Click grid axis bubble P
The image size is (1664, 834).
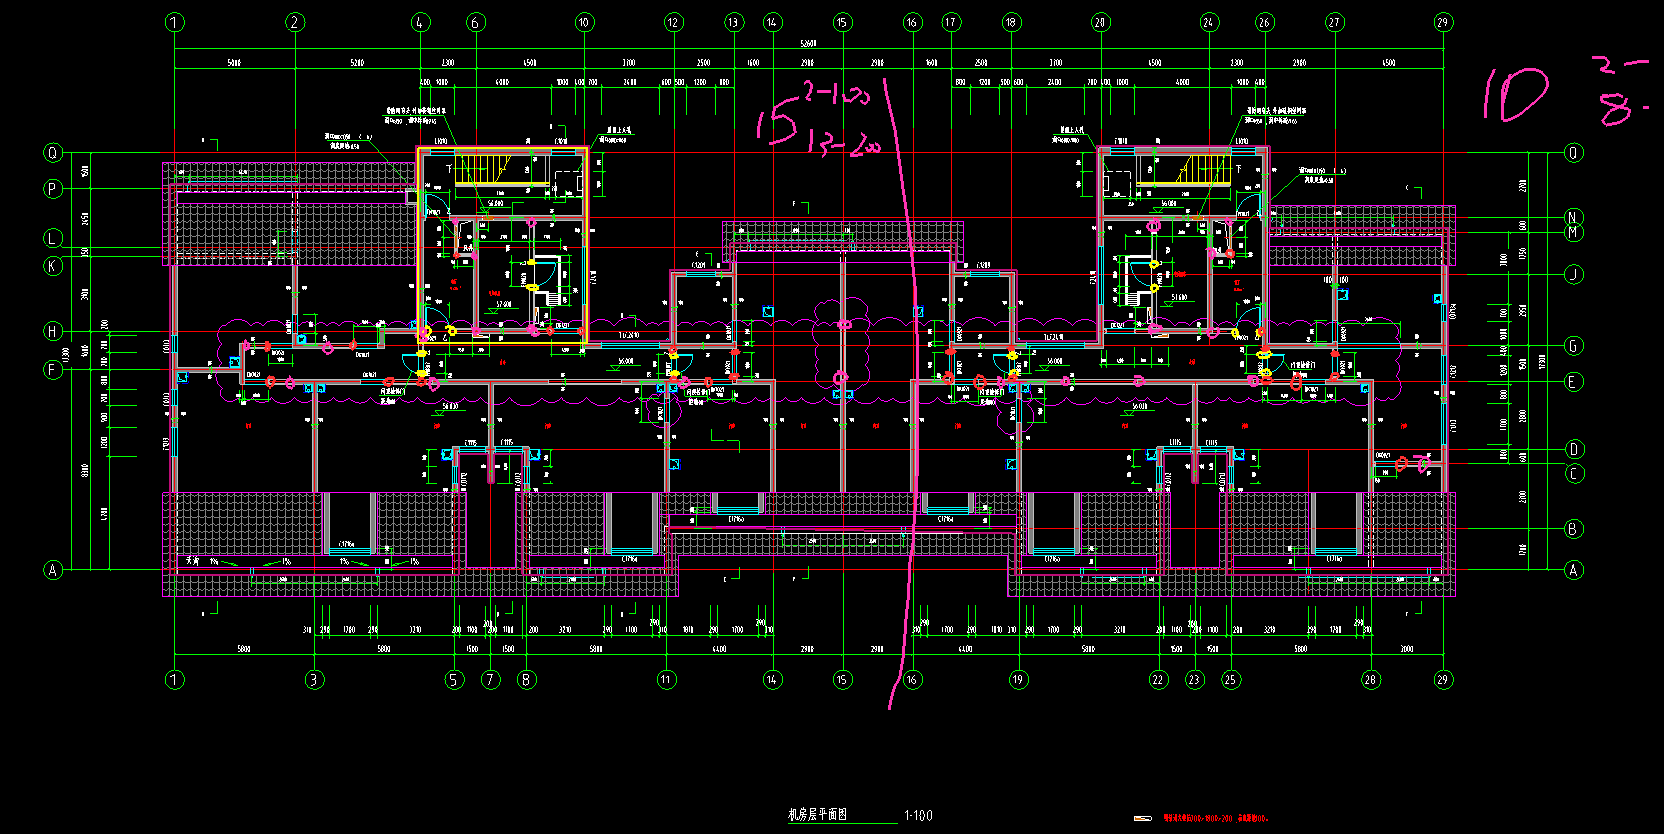tap(53, 188)
